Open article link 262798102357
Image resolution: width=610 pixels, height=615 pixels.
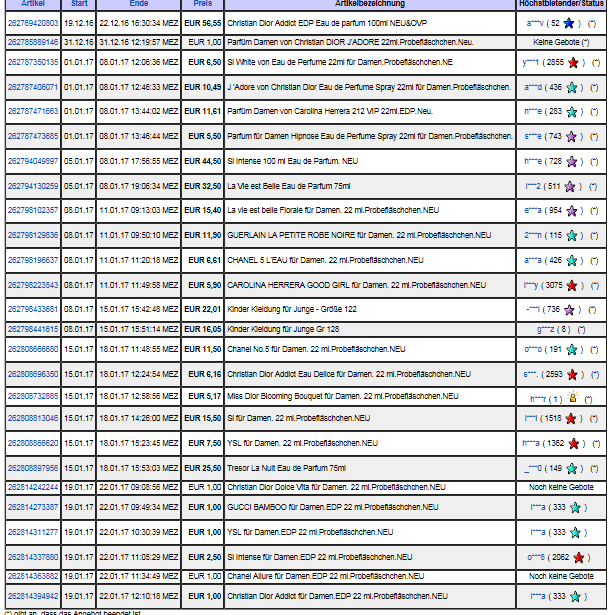tap(33, 210)
